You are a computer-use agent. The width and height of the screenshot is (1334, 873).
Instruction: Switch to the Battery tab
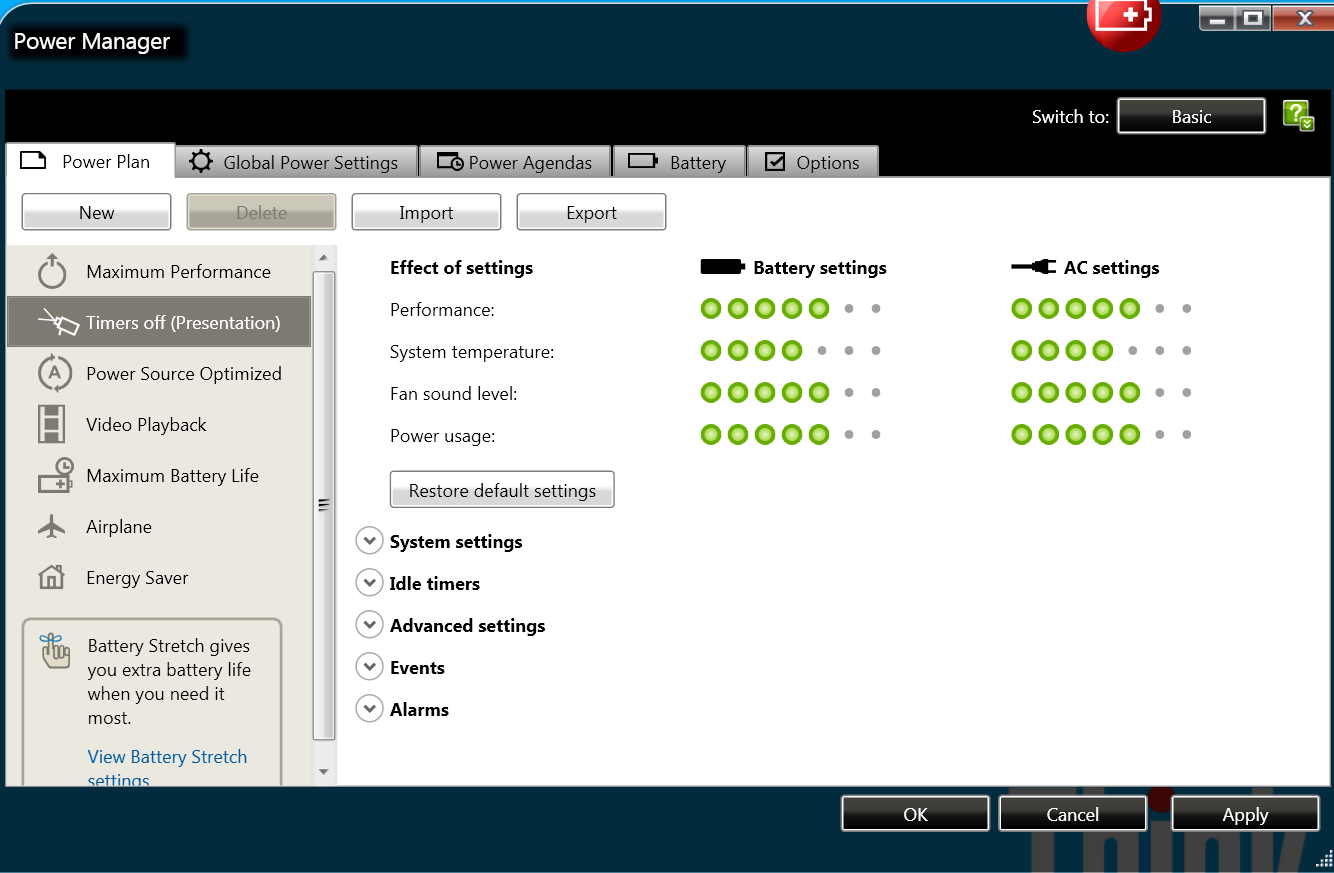[679, 162]
